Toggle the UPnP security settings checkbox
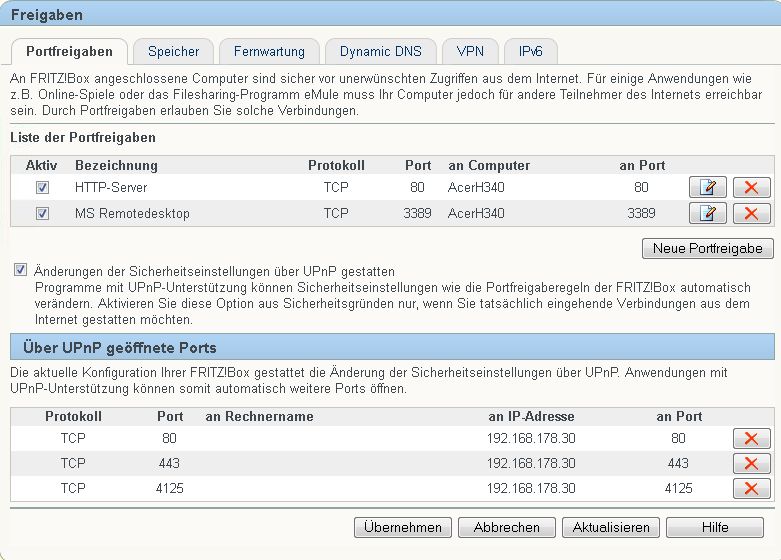Image resolution: width=781 pixels, height=560 pixels. click(21, 270)
